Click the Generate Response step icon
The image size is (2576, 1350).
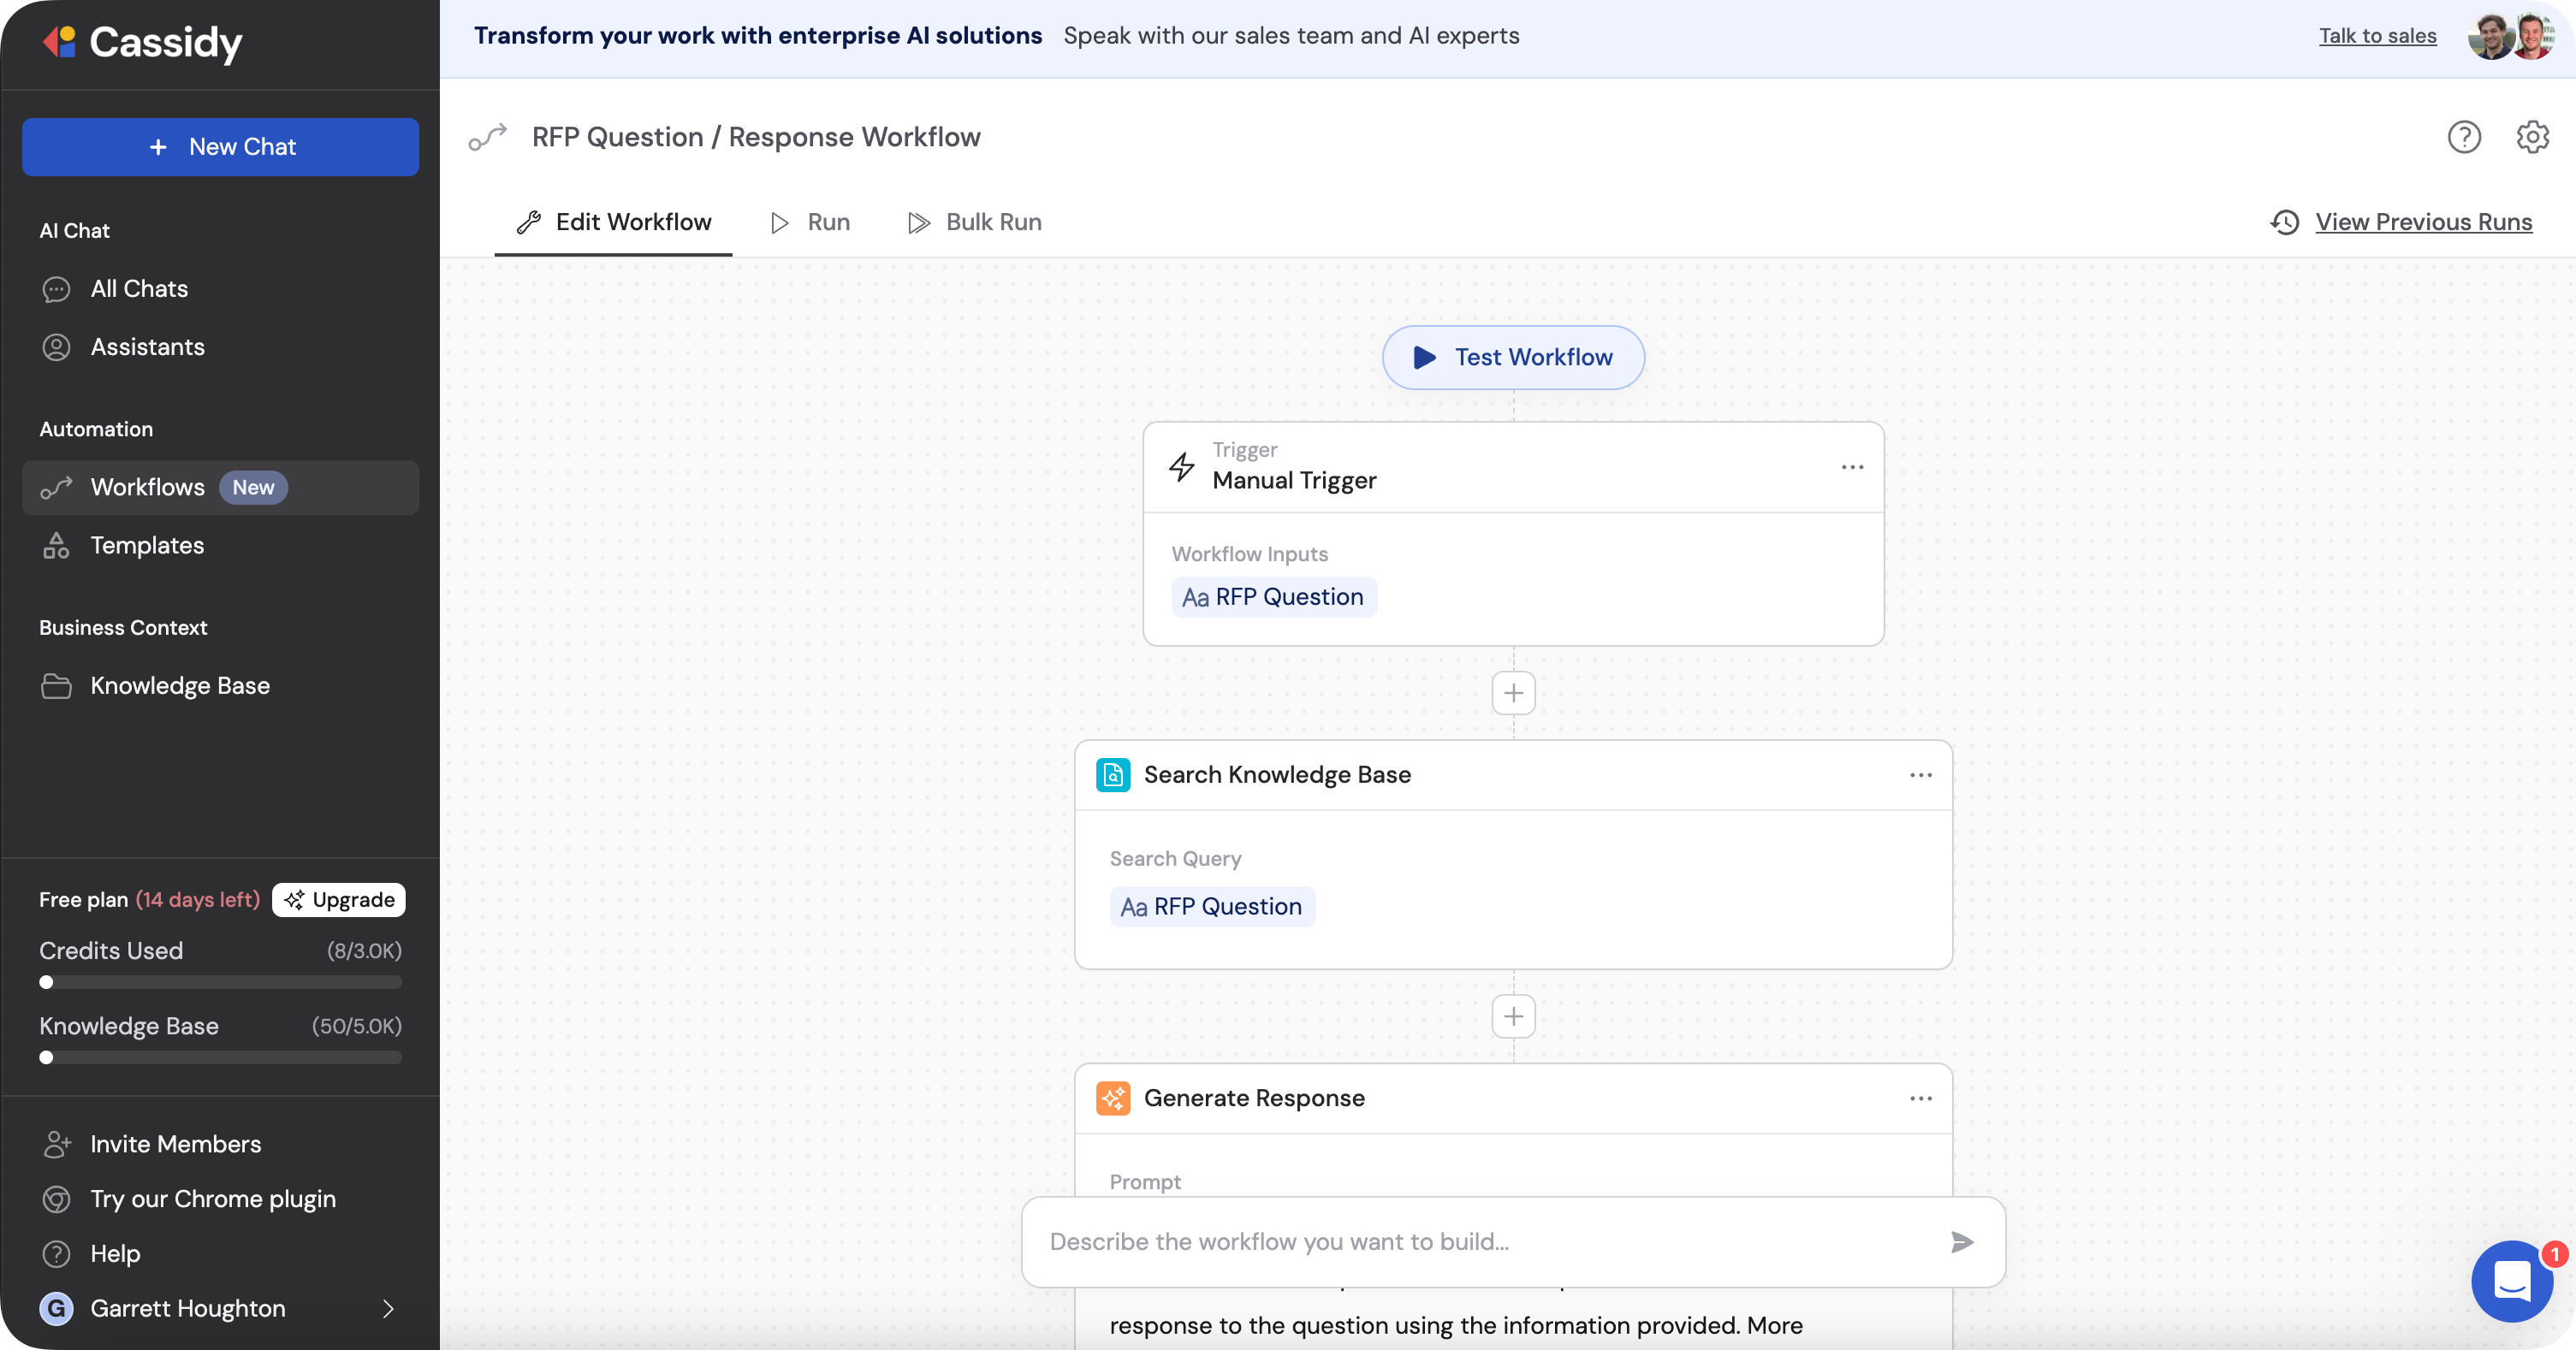pos(1113,1098)
